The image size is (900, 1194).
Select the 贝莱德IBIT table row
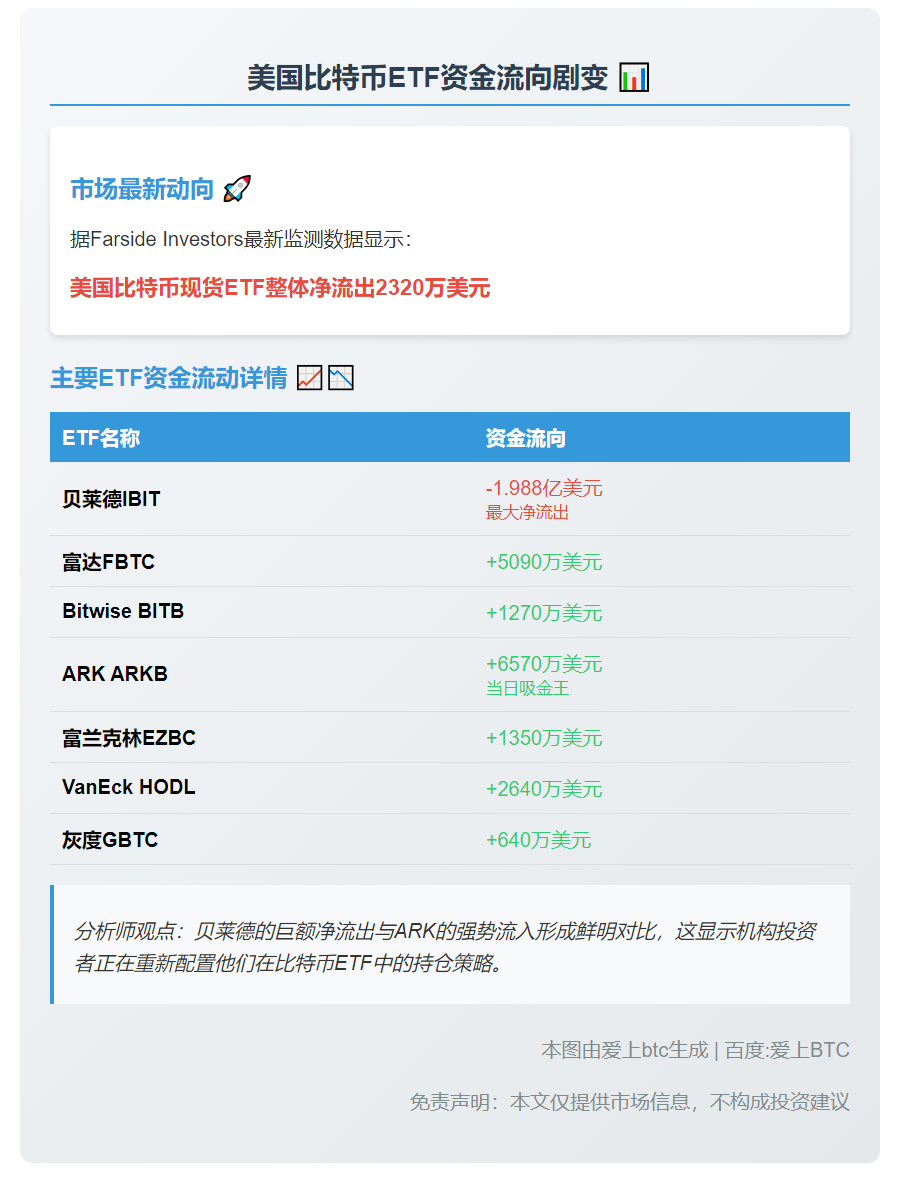click(450, 499)
